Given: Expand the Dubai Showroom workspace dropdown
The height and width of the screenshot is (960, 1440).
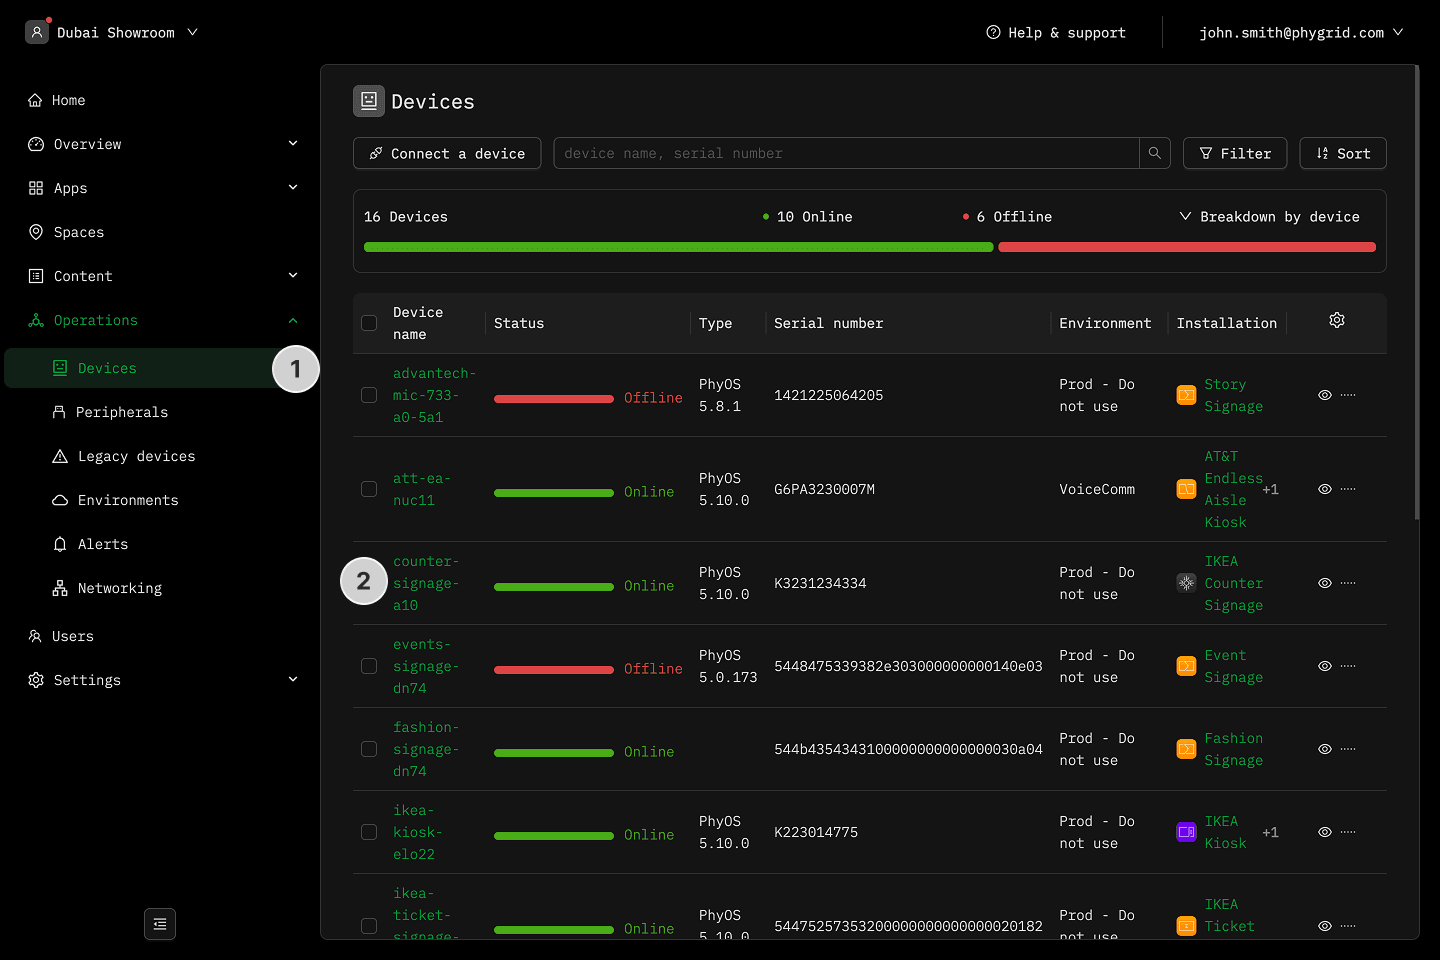Looking at the screenshot, I should pyautogui.click(x=193, y=32).
